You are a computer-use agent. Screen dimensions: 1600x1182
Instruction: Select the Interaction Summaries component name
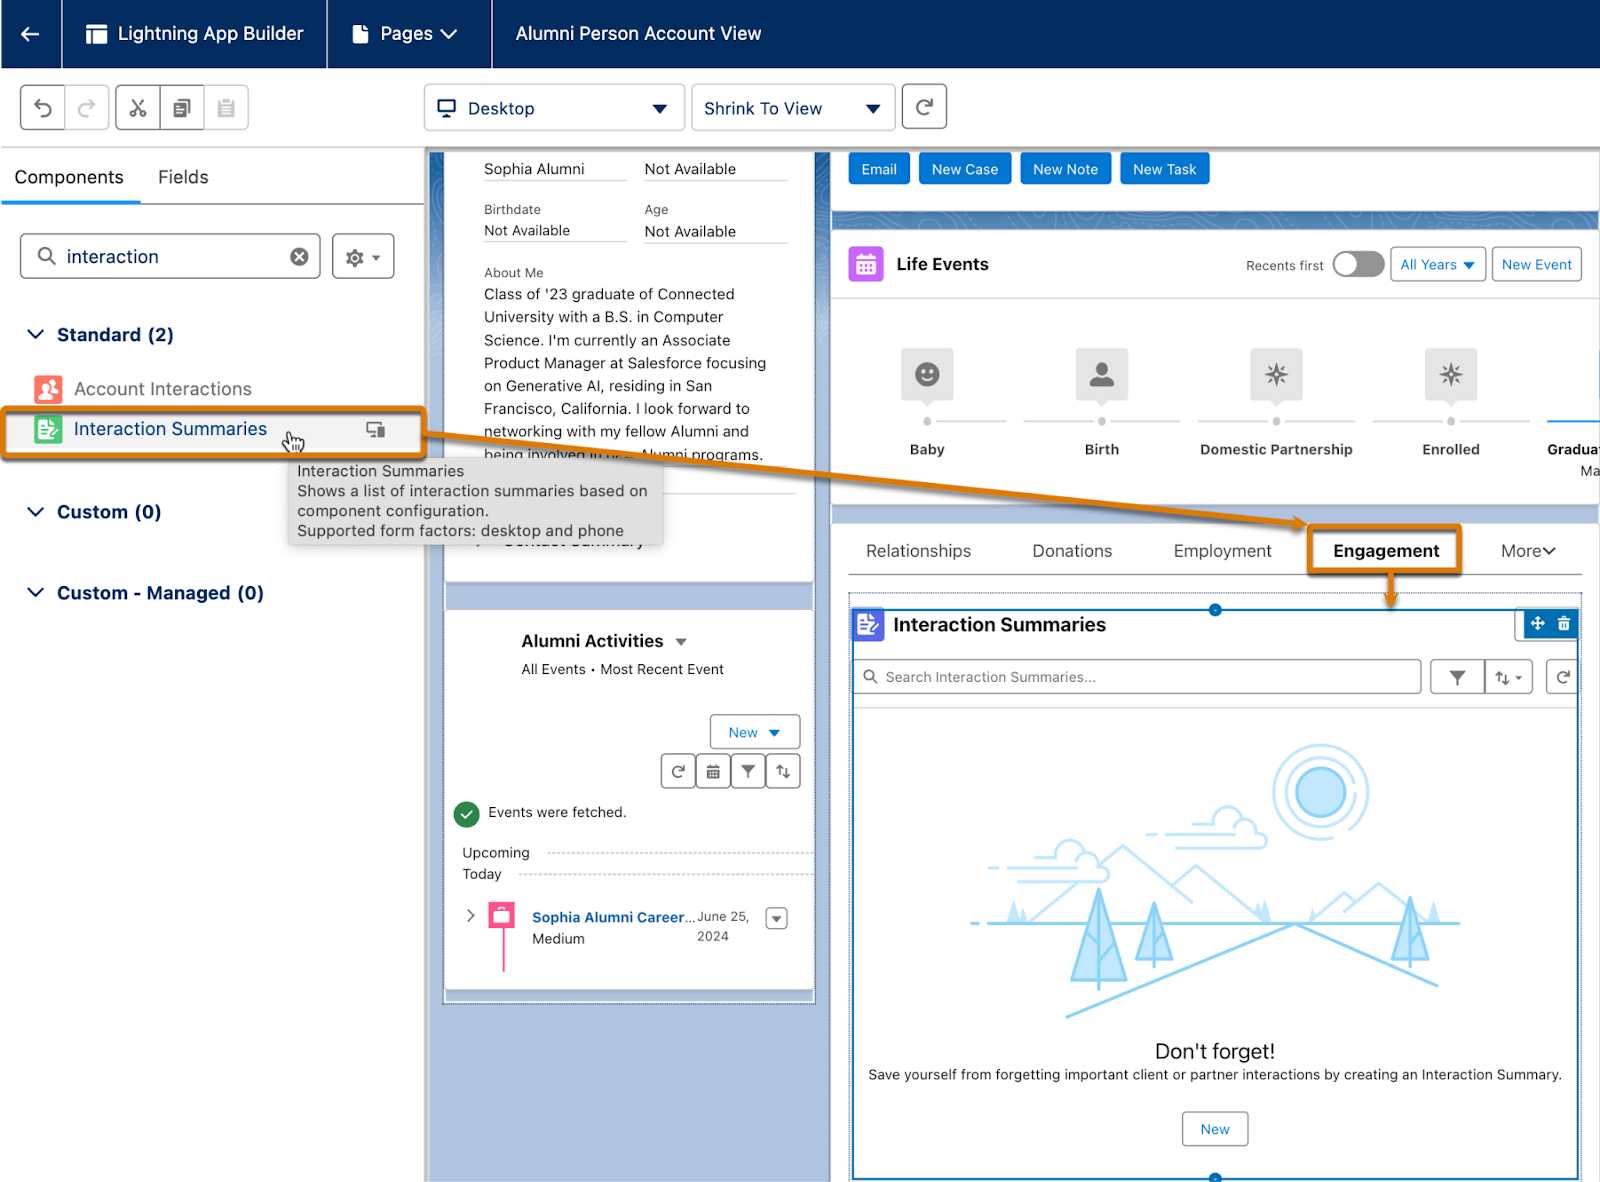170,429
